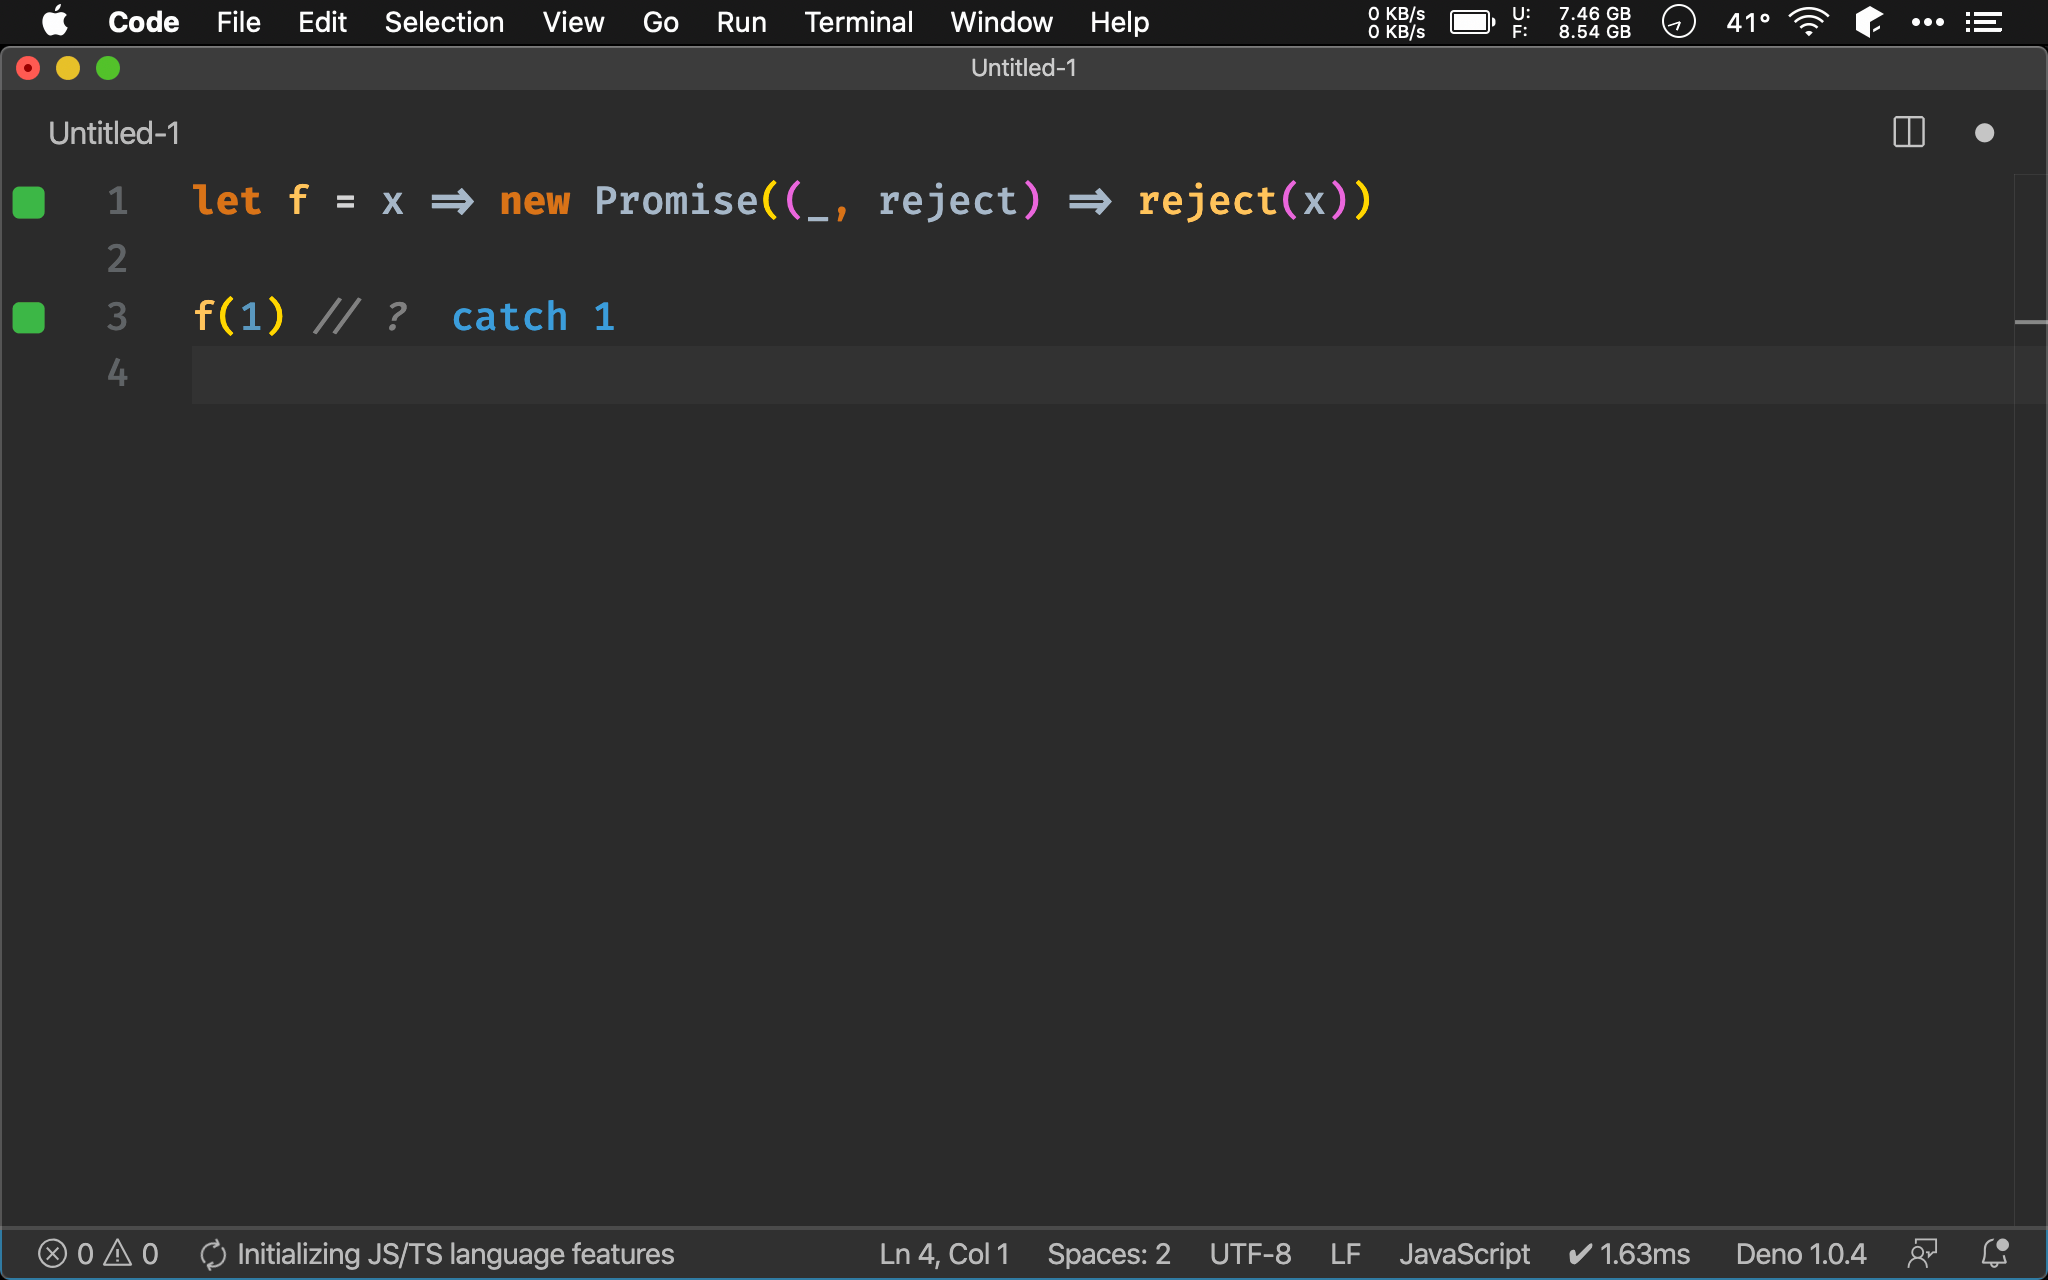Click the checkmark 1.63ms status item

(x=1629, y=1254)
